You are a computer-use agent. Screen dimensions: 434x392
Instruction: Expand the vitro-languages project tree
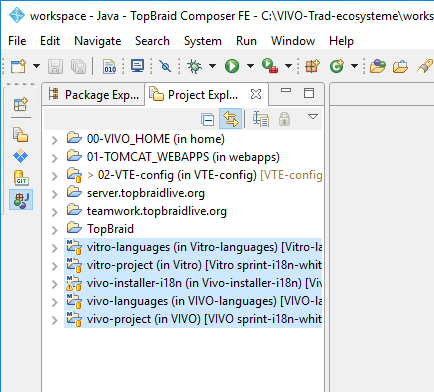(54, 248)
